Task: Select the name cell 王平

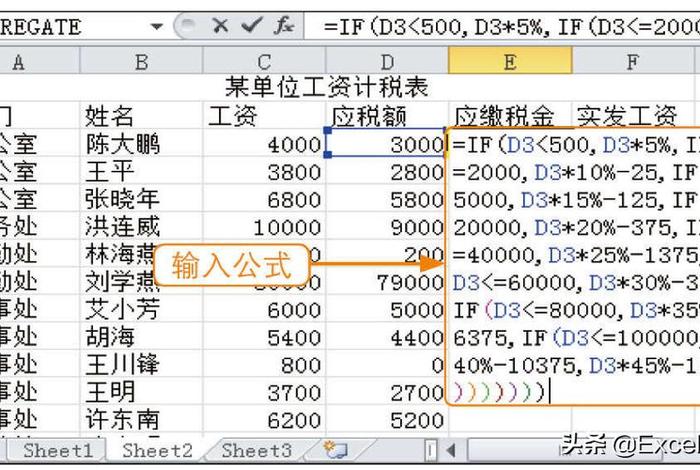Action: [141, 172]
